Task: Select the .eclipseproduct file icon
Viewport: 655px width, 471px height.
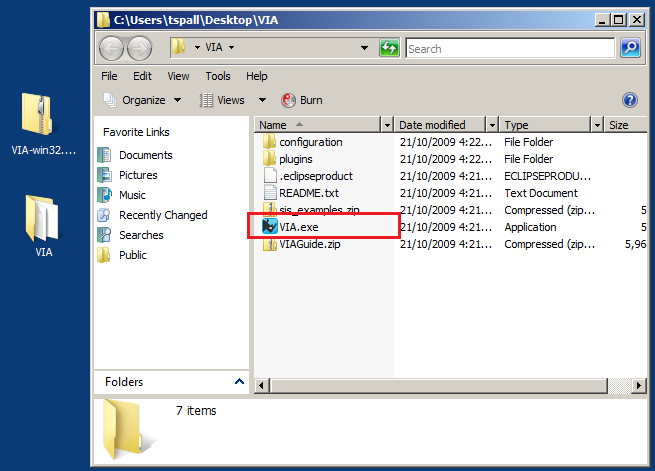Action: tap(270, 176)
